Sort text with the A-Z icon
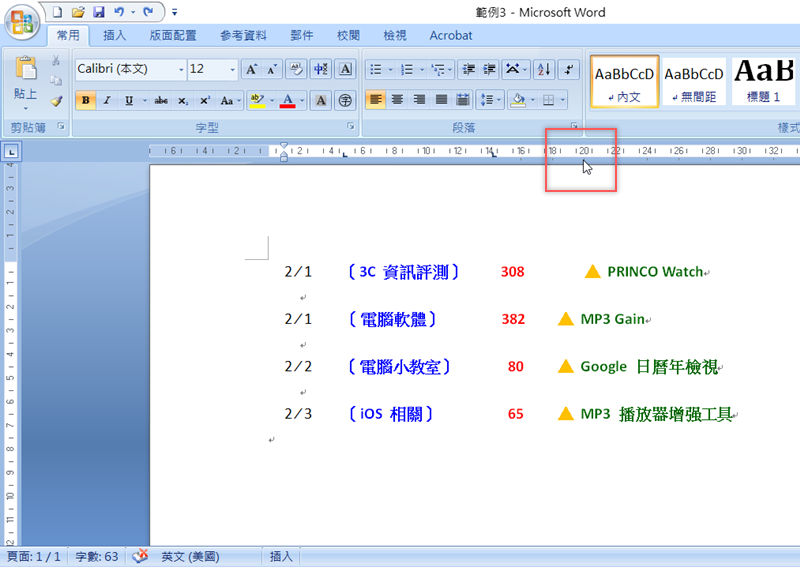The image size is (800, 567). [544, 69]
